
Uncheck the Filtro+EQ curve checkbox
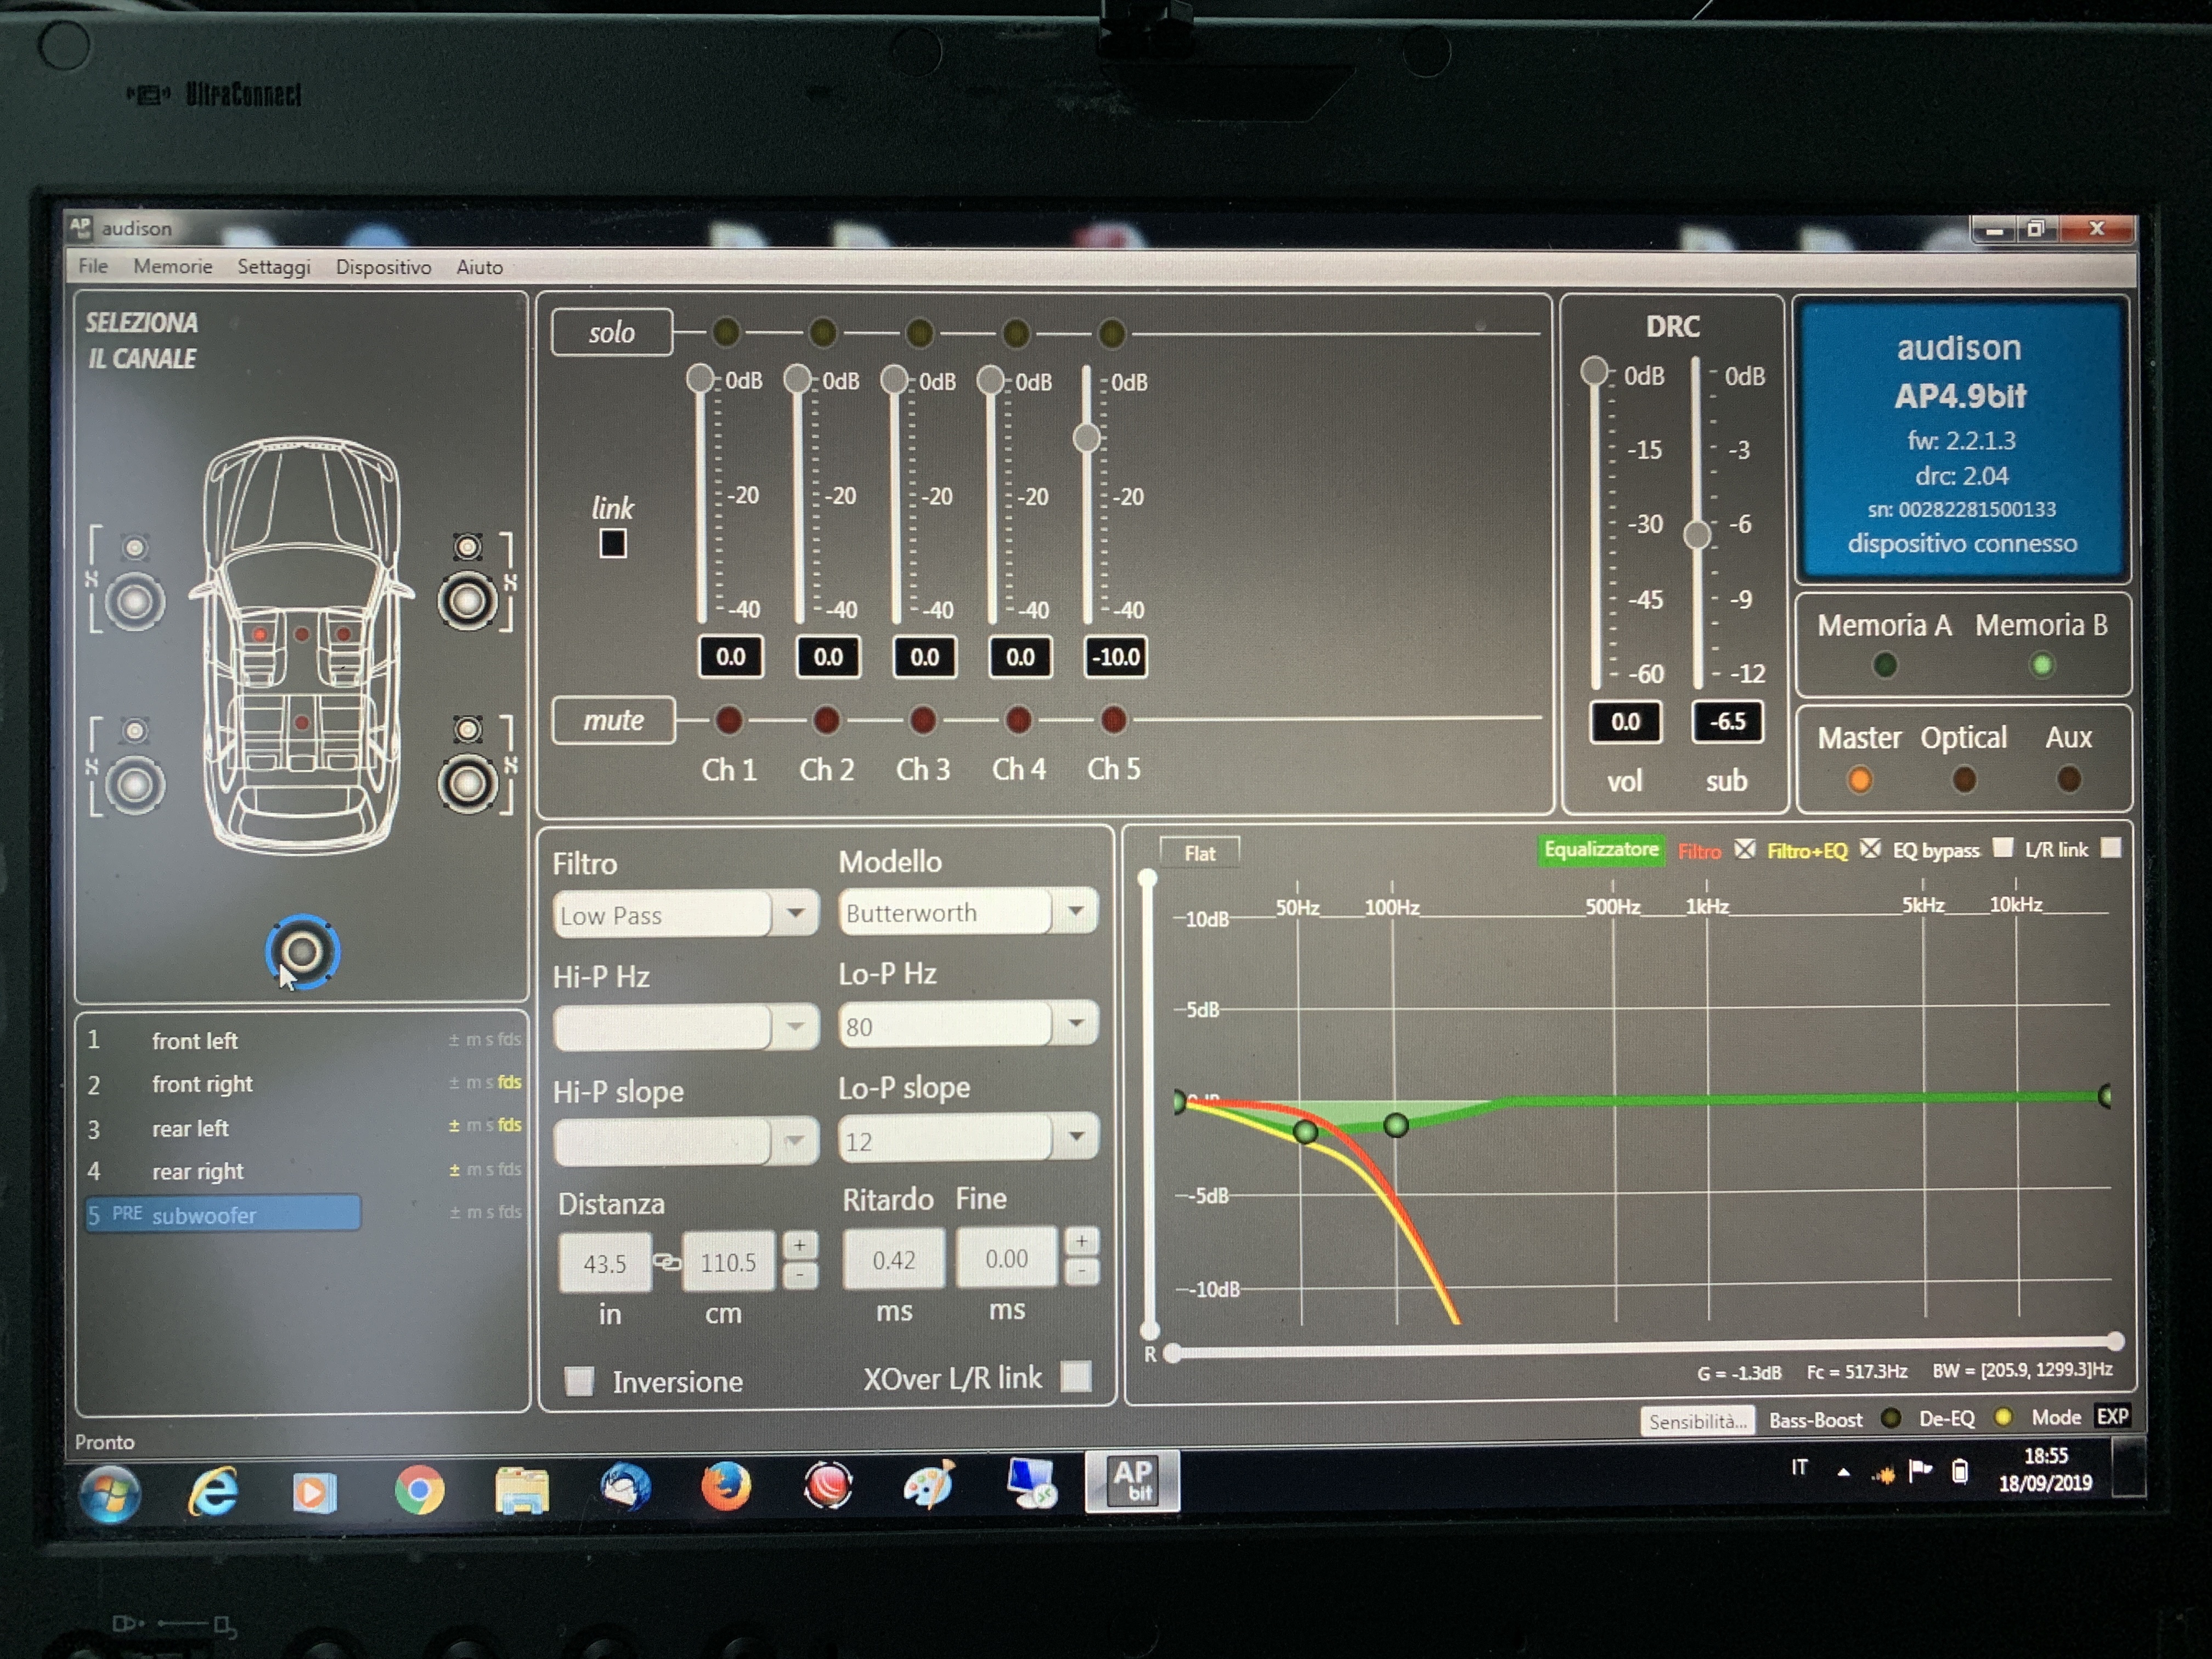pos(1870,849)
